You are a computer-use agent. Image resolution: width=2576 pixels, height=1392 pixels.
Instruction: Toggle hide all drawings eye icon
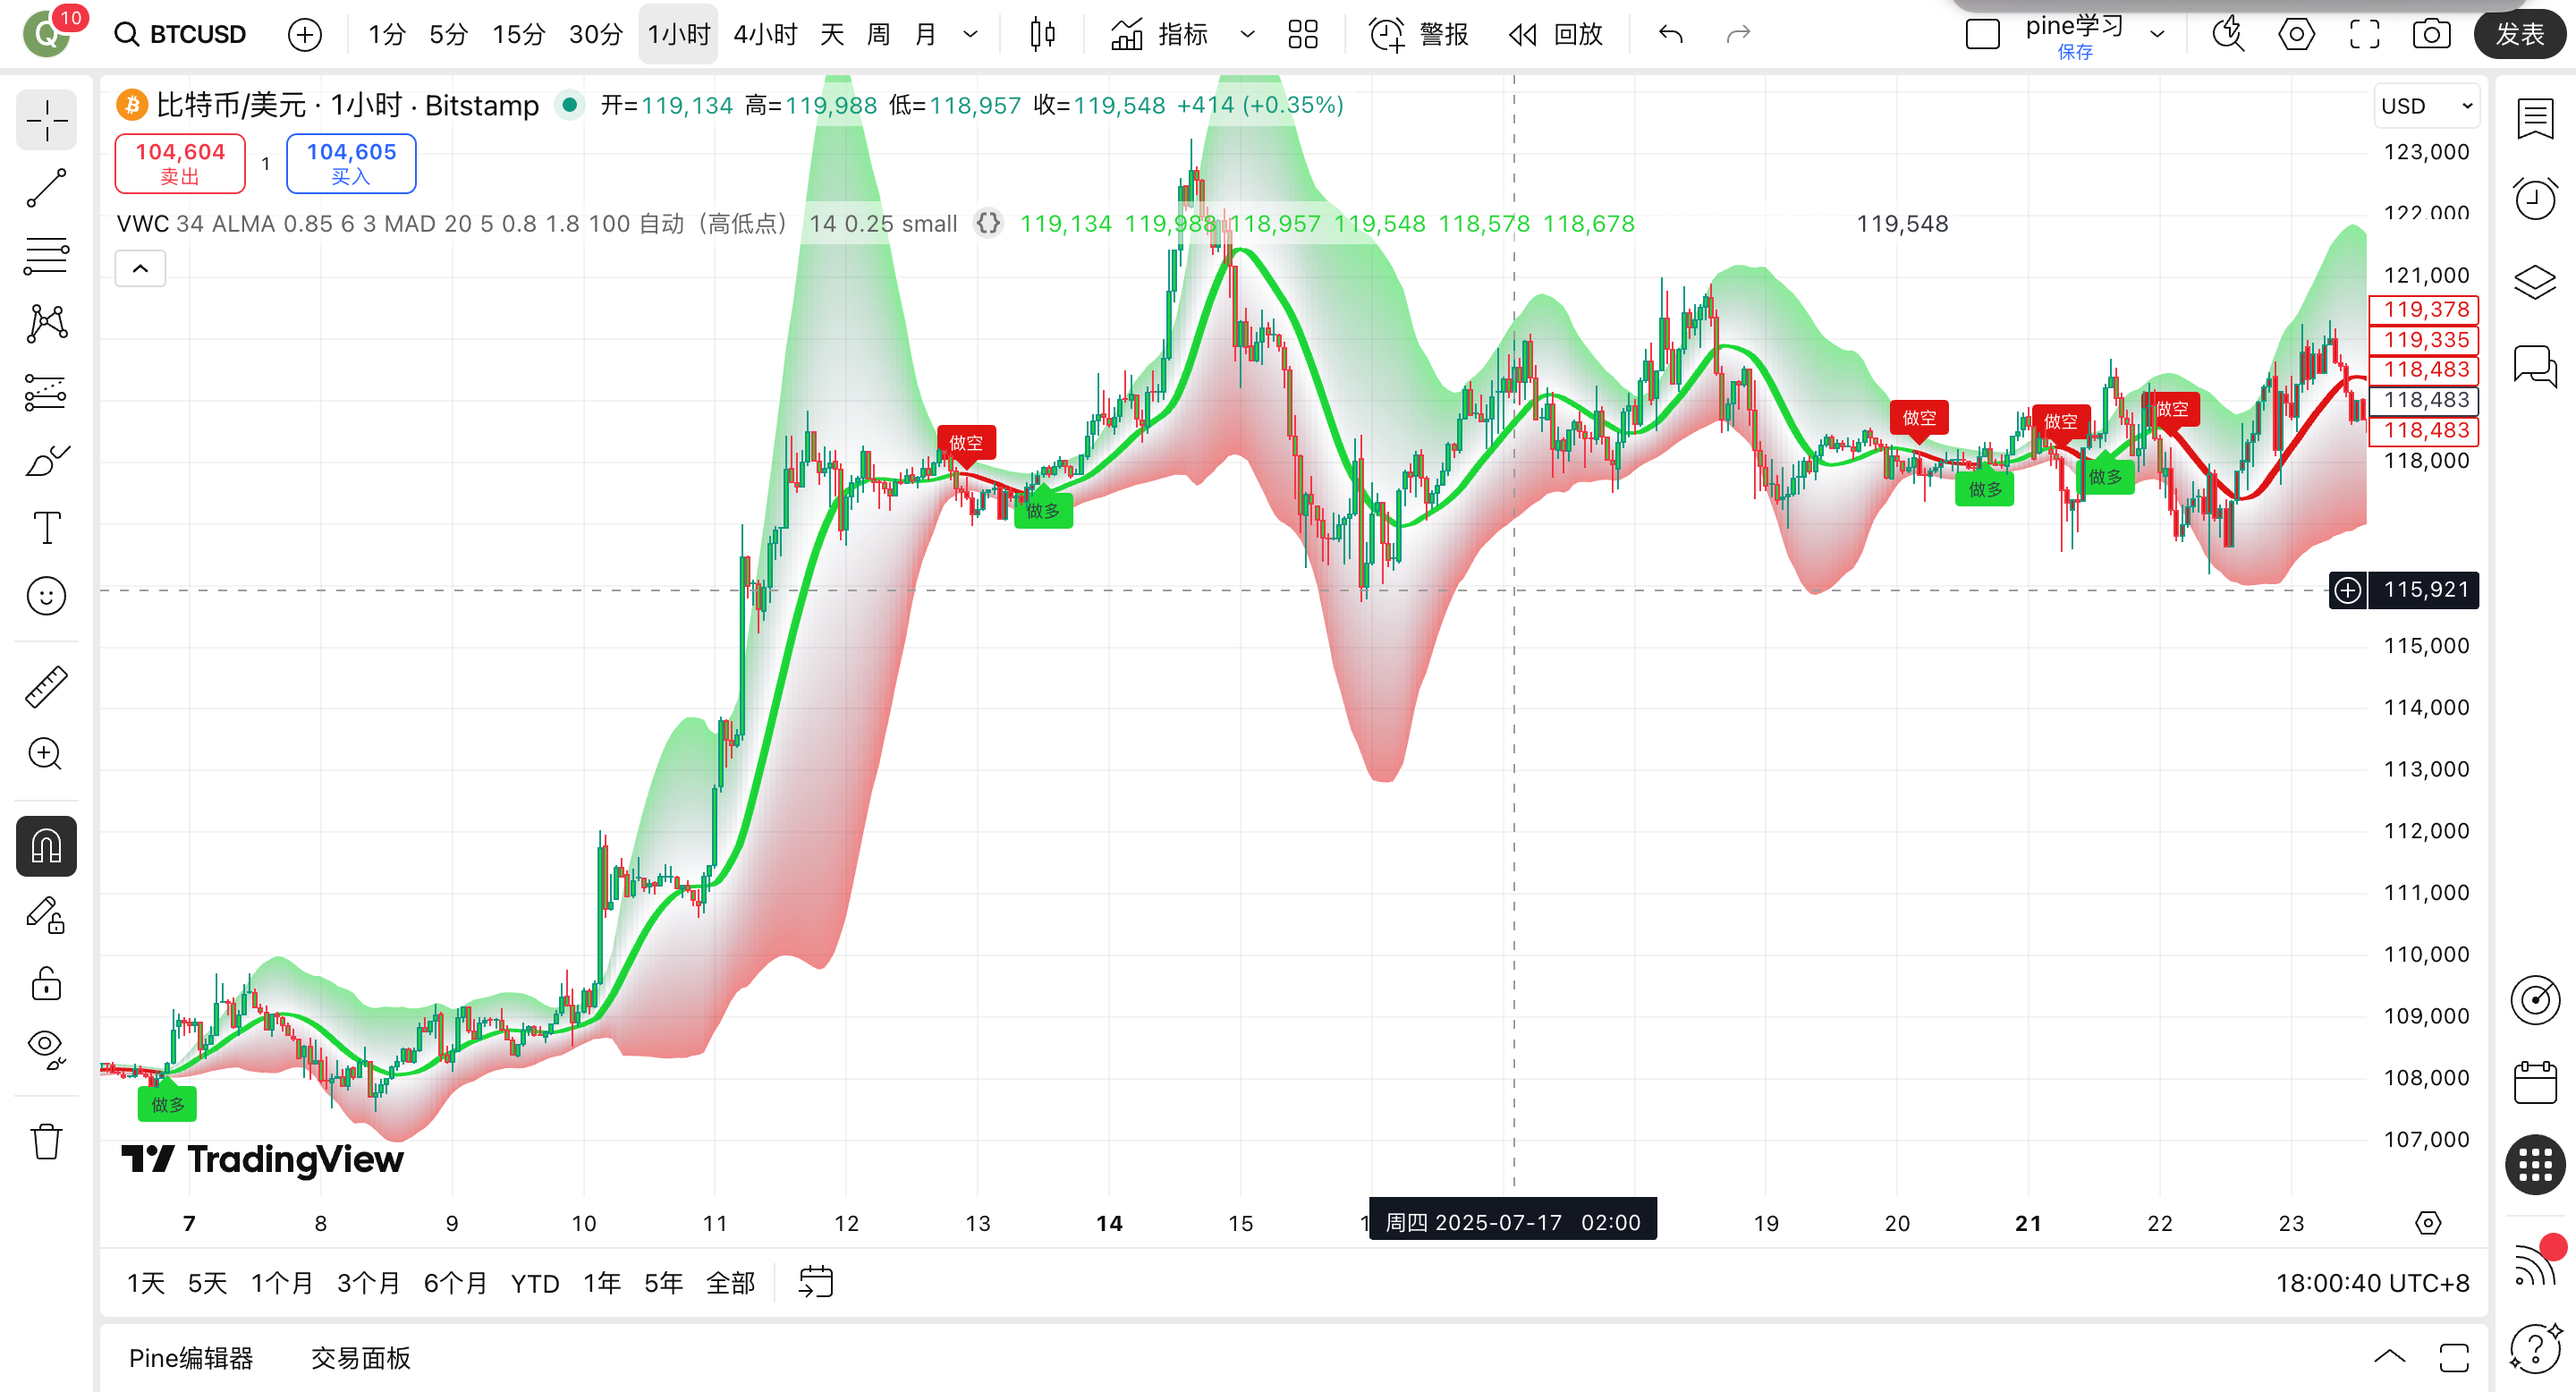click(x=46, y=1047)
